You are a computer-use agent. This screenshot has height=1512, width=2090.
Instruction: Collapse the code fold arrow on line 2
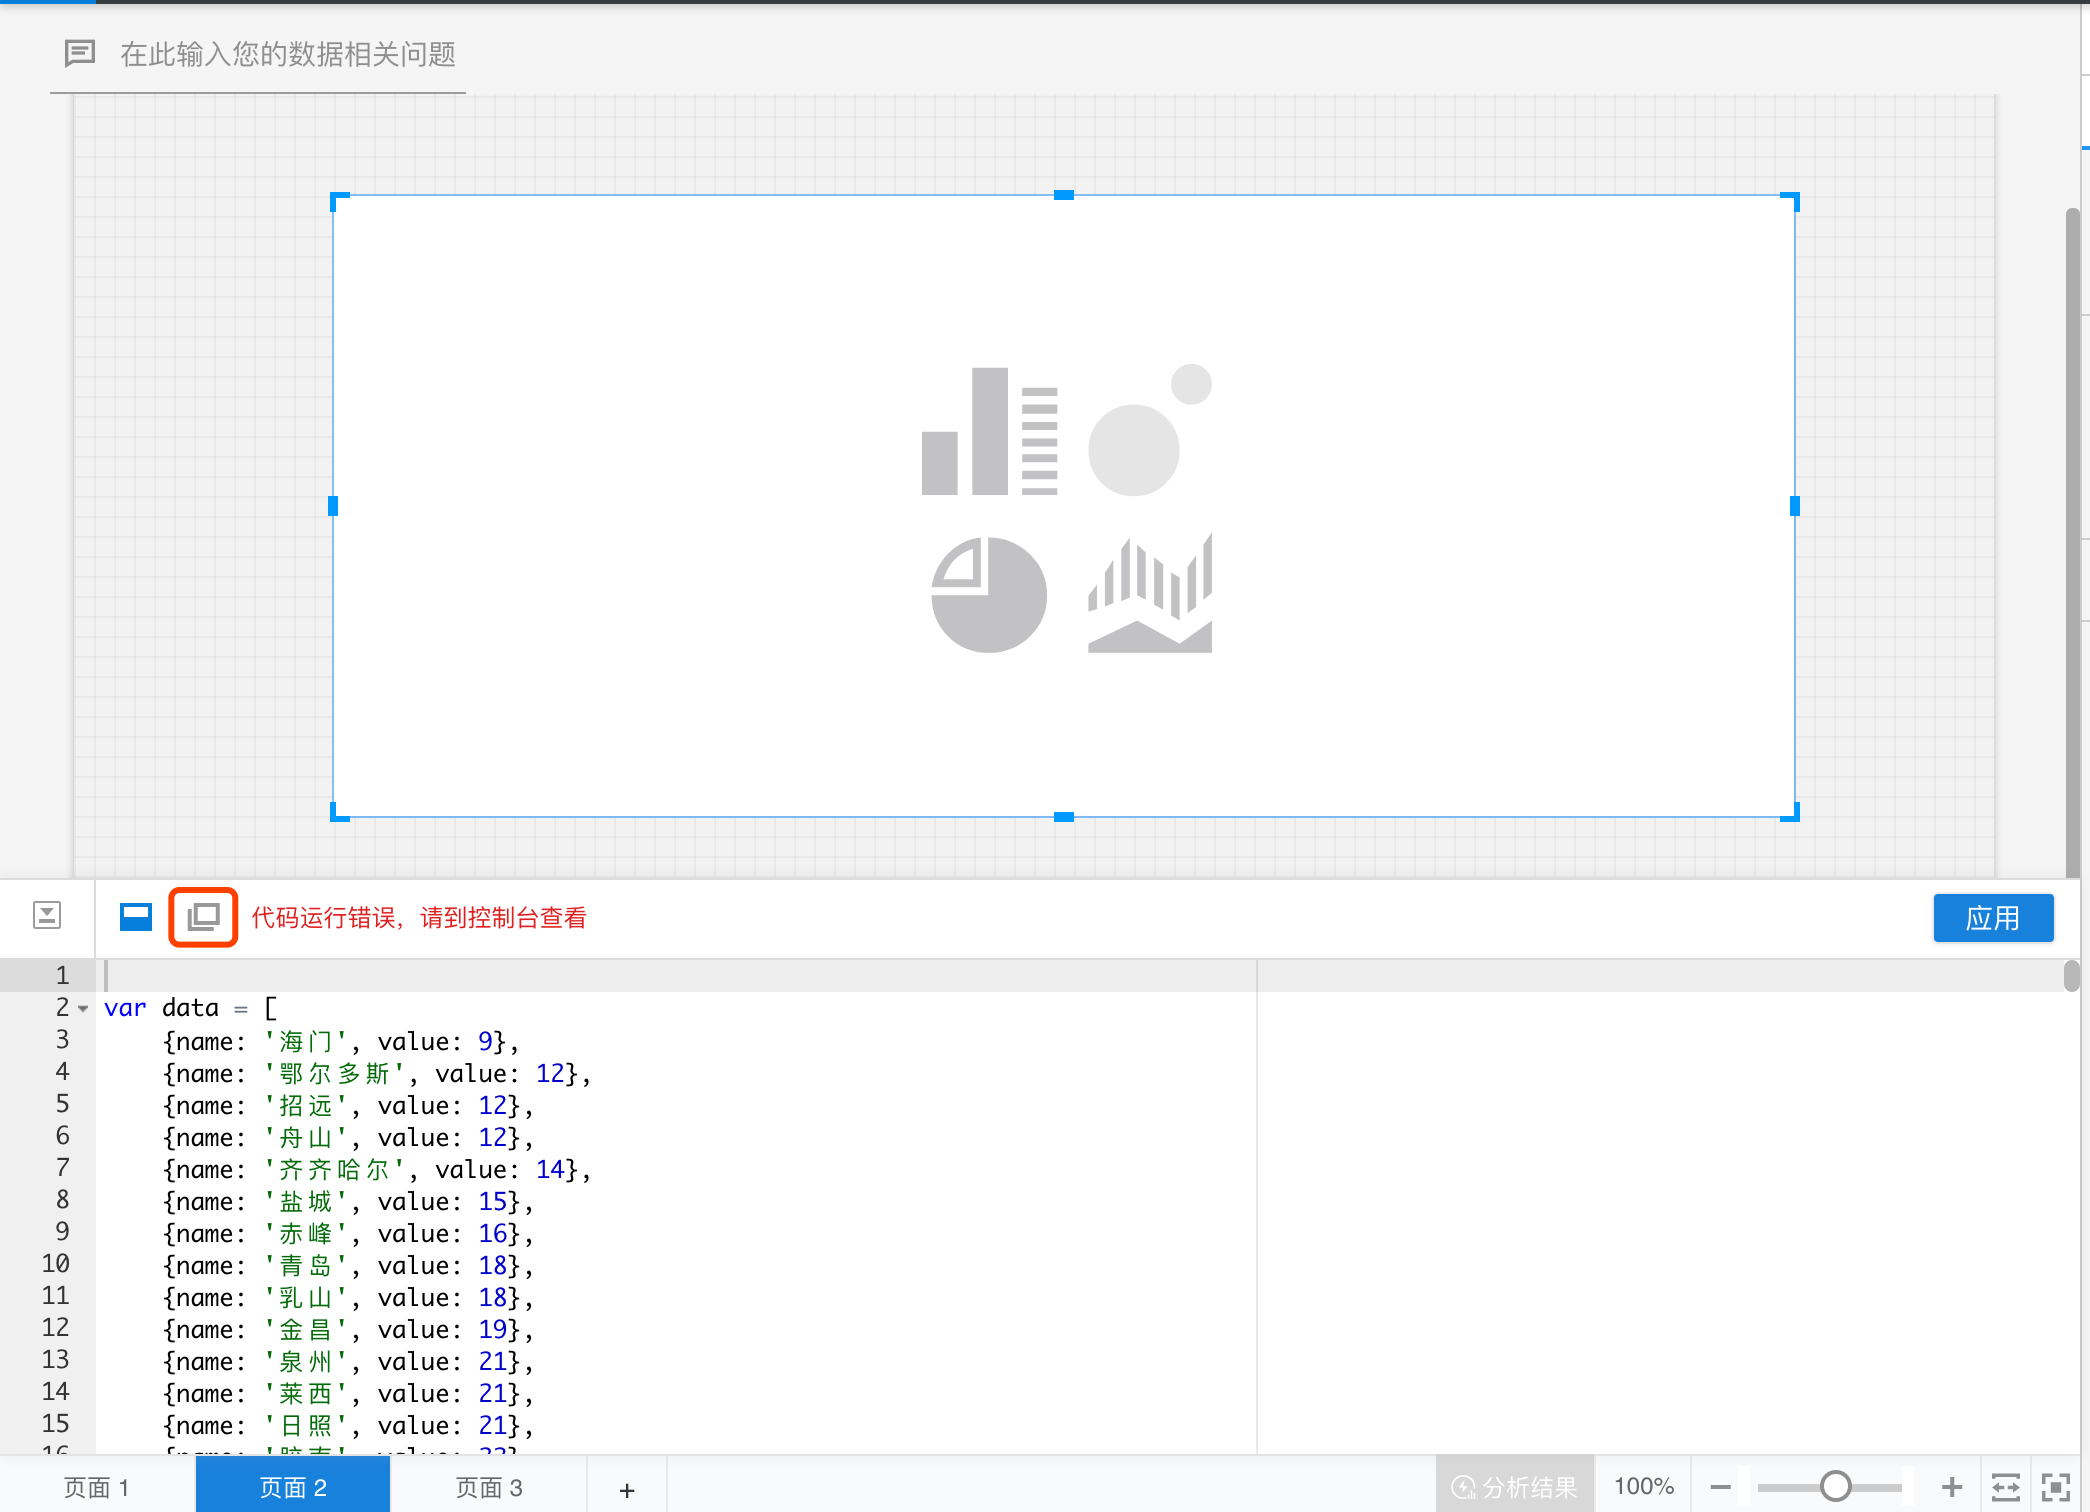click(x=84, y=1009)
